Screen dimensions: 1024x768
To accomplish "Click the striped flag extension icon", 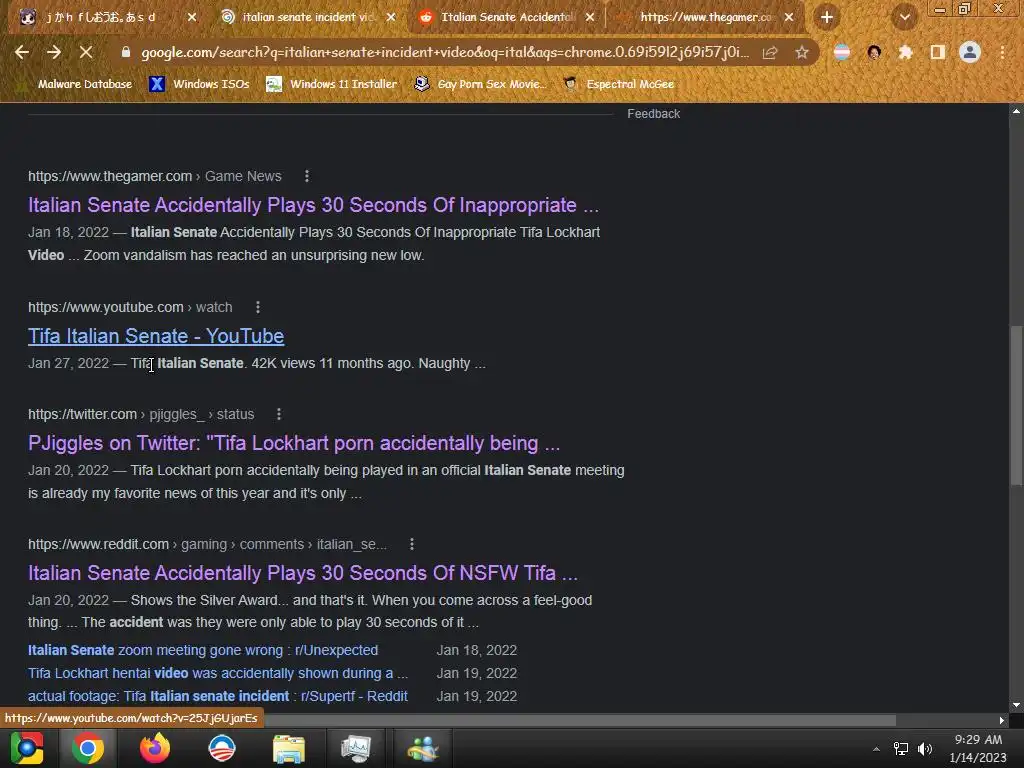I will pyautogui.click(x=842, y=53).
